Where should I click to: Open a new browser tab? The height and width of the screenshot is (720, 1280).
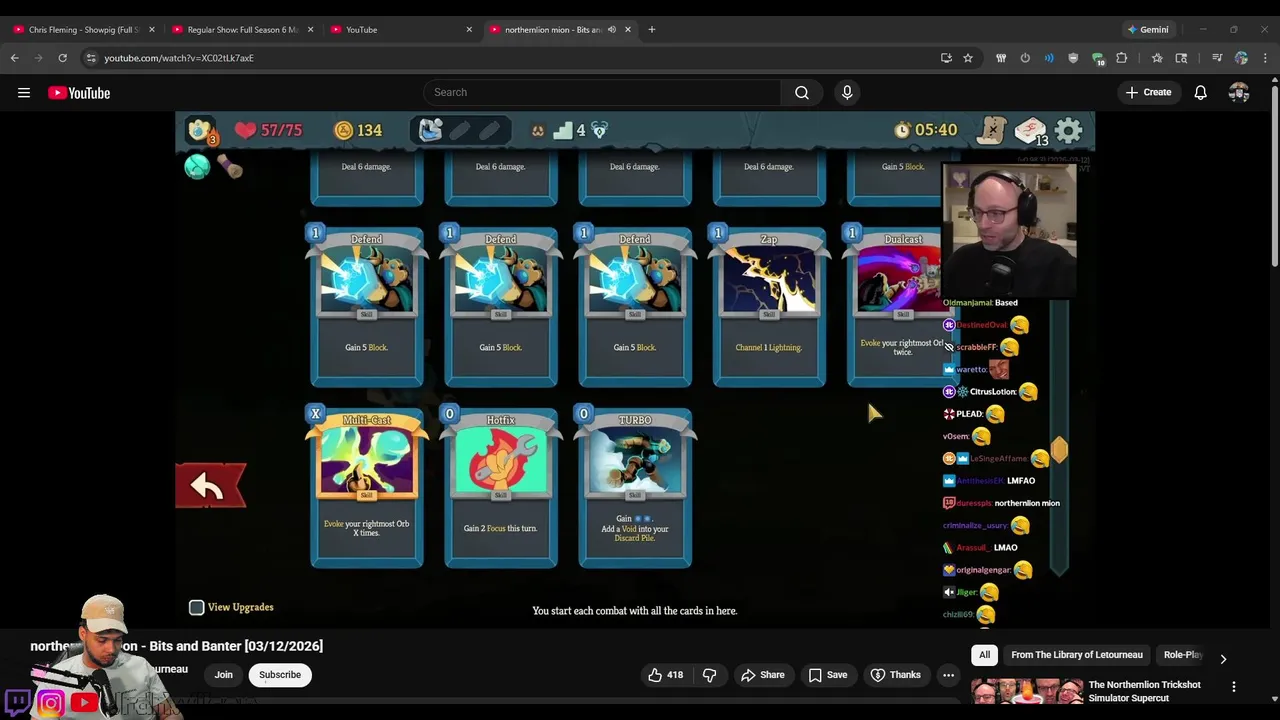point(652,30)
